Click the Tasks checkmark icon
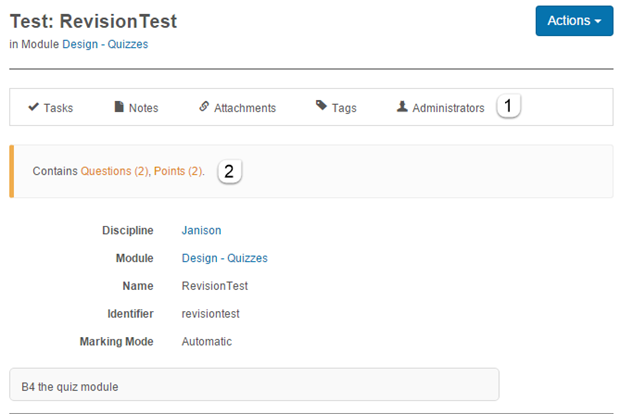Screen dimensions: 620x414 point(33,107)
